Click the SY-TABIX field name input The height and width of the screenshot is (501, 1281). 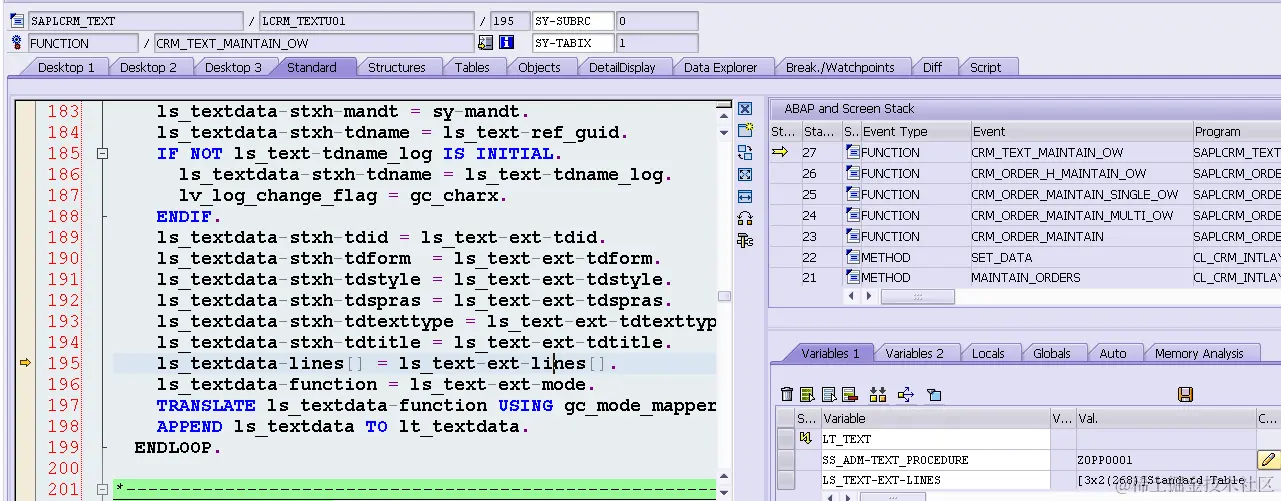[571, 43]
